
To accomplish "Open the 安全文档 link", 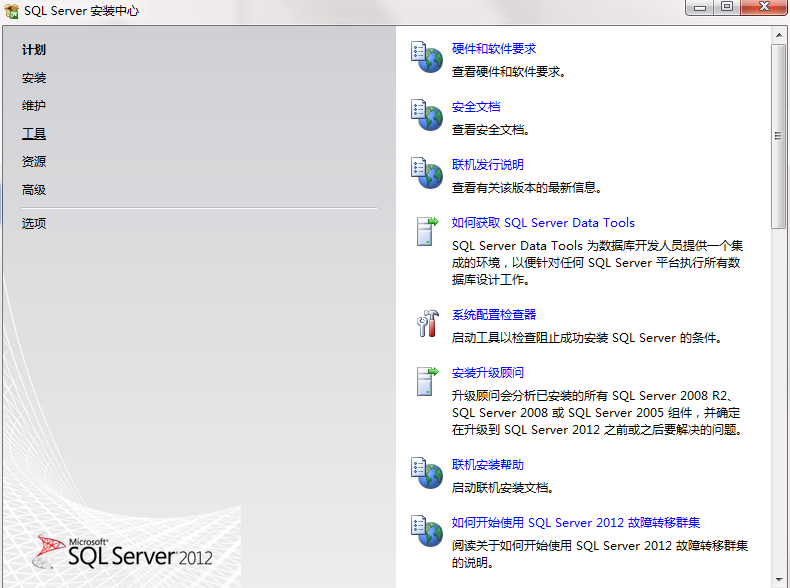I will click(x=476, y=107).
